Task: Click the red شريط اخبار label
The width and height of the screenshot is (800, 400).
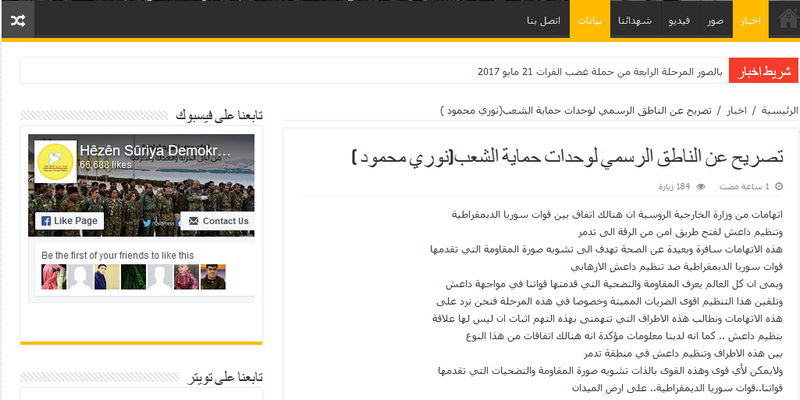Action: [765, 72]
